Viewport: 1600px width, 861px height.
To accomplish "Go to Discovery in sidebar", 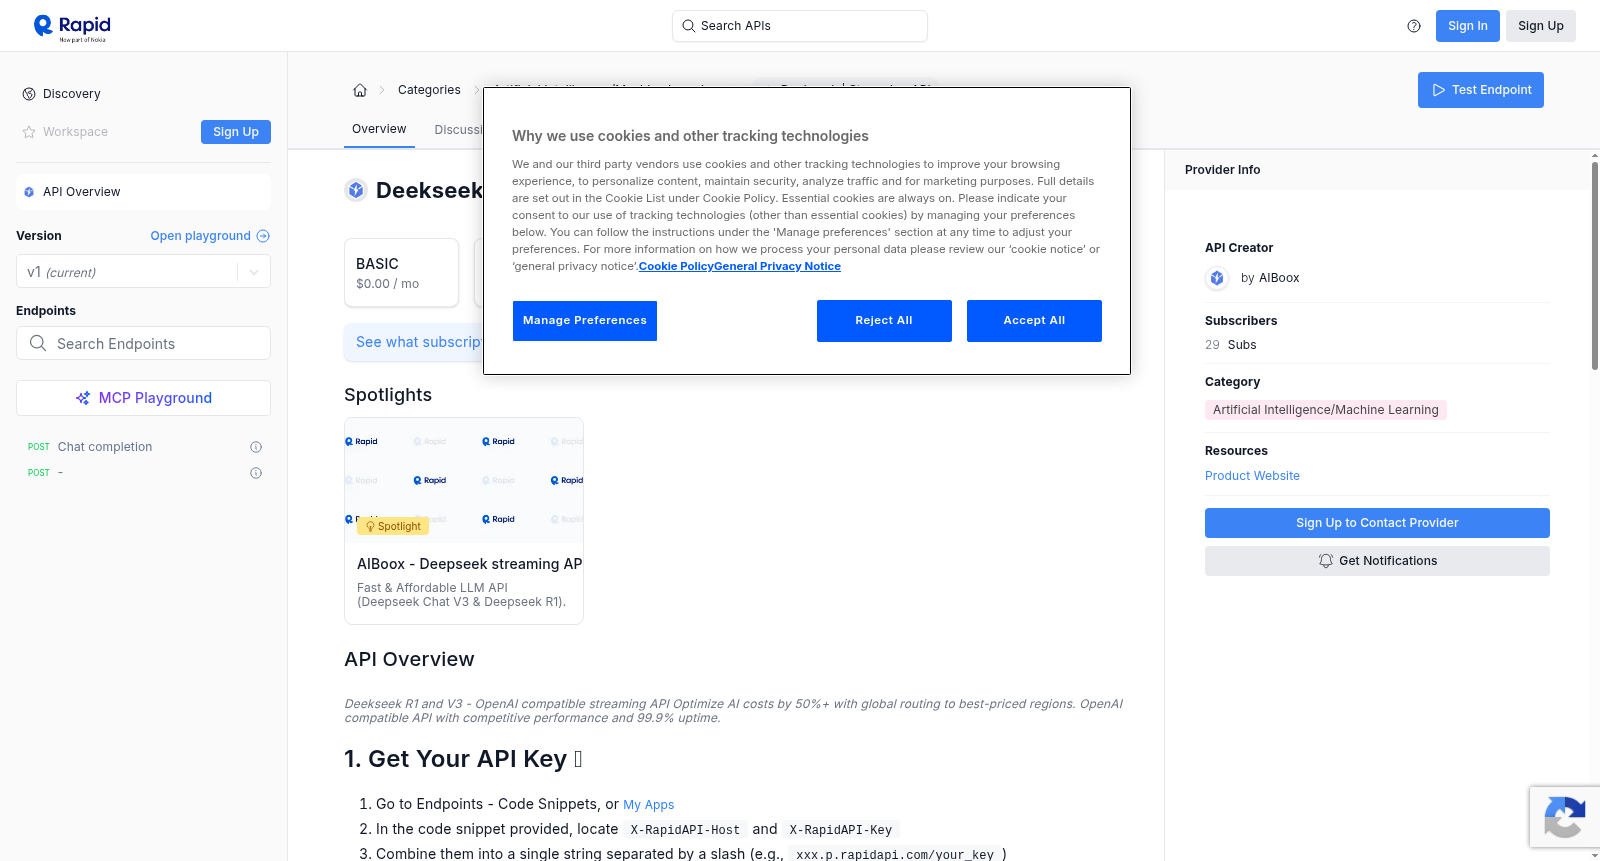I will tap(72, 94).
